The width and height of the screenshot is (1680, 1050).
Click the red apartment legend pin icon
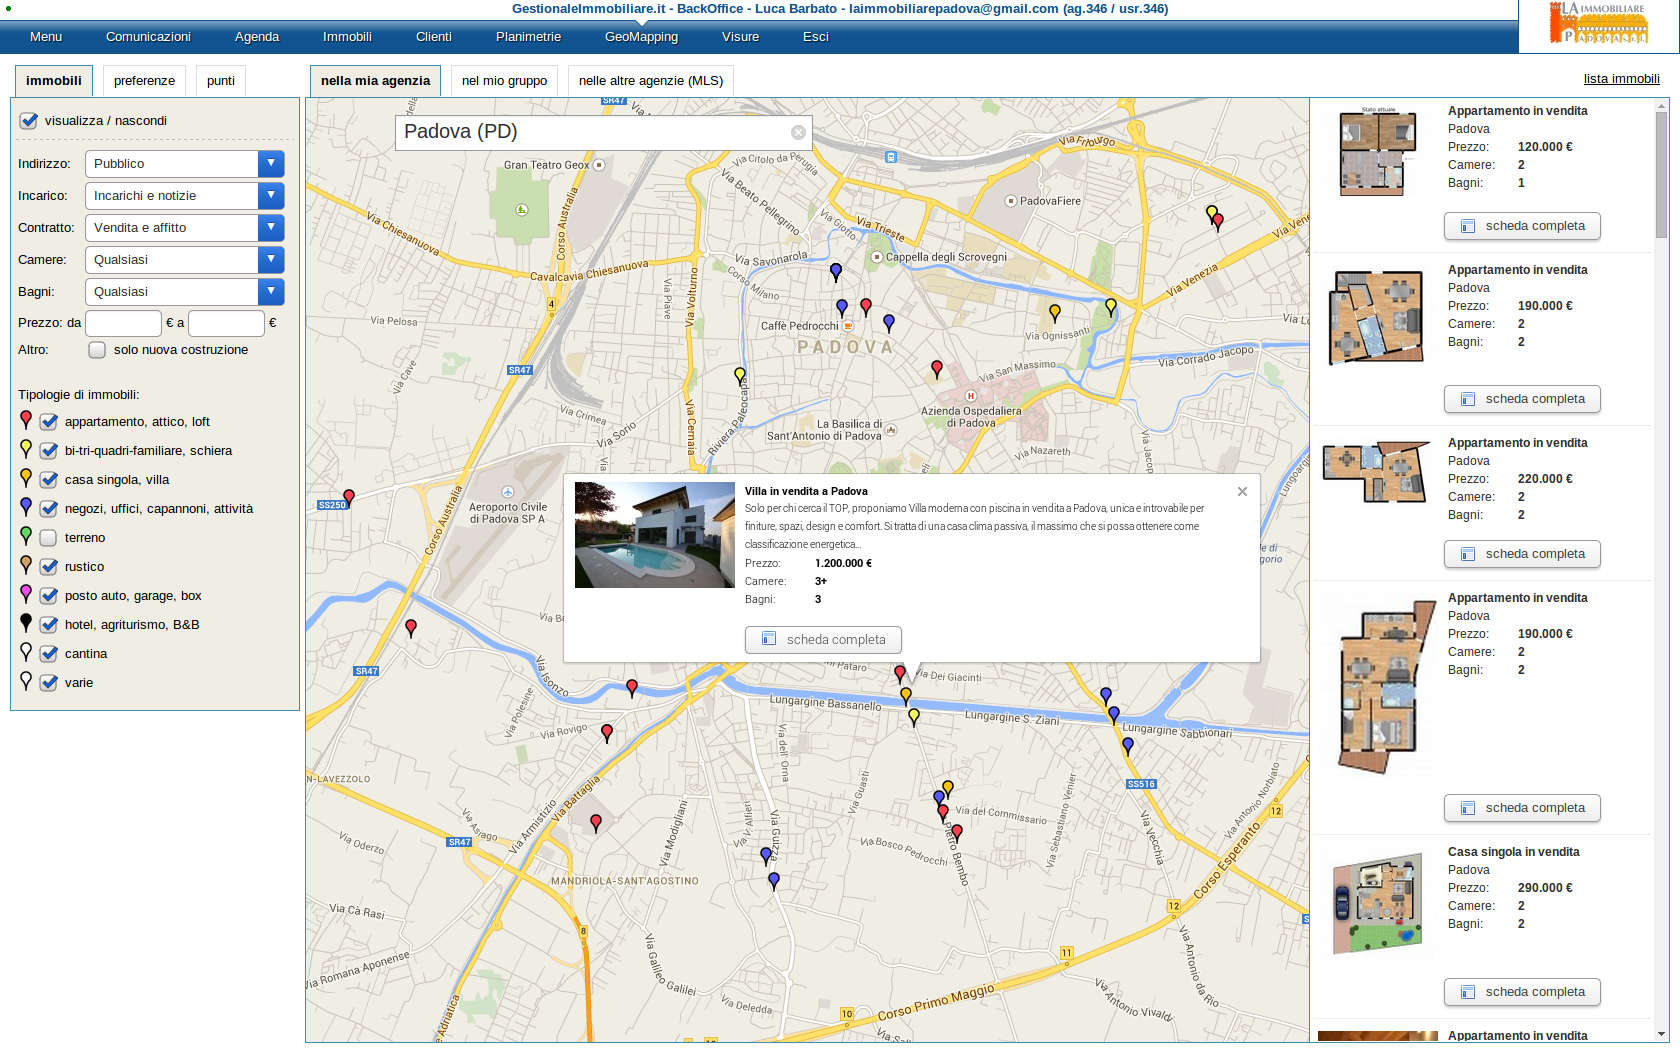click(x=26, y=420)
